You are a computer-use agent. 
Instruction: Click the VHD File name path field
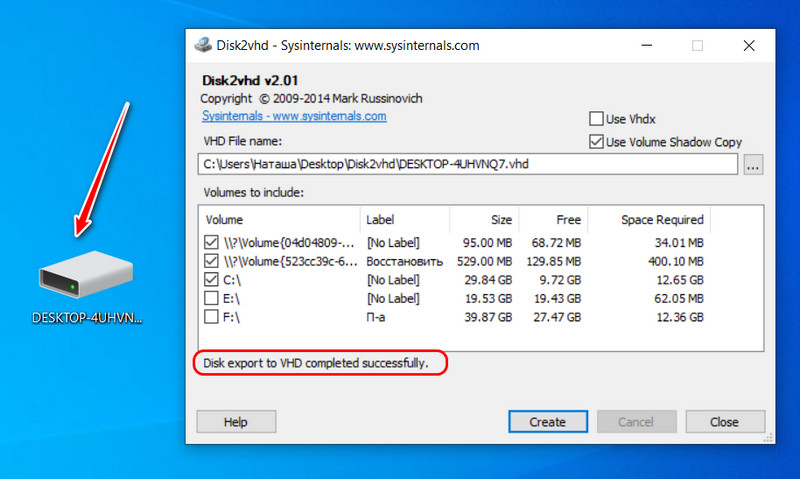(468, 164)
